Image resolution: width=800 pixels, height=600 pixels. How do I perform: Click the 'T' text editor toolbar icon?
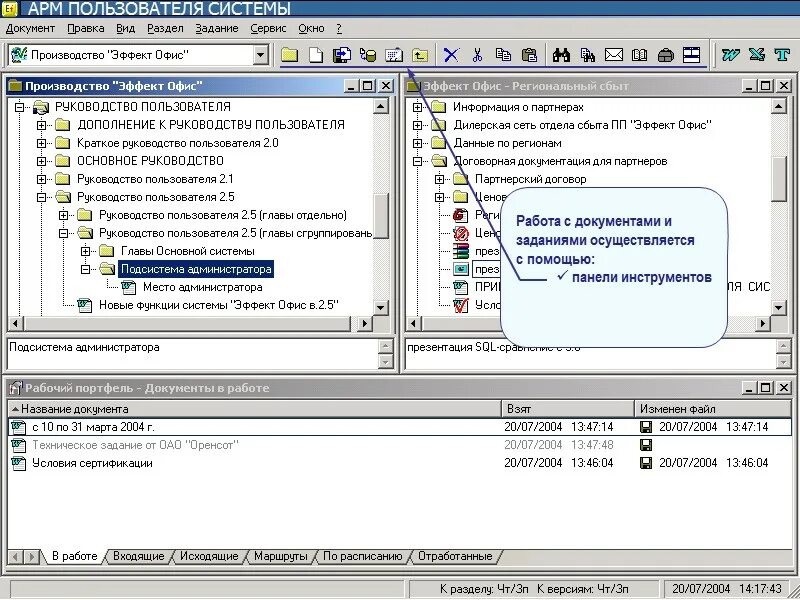point(782,55)
